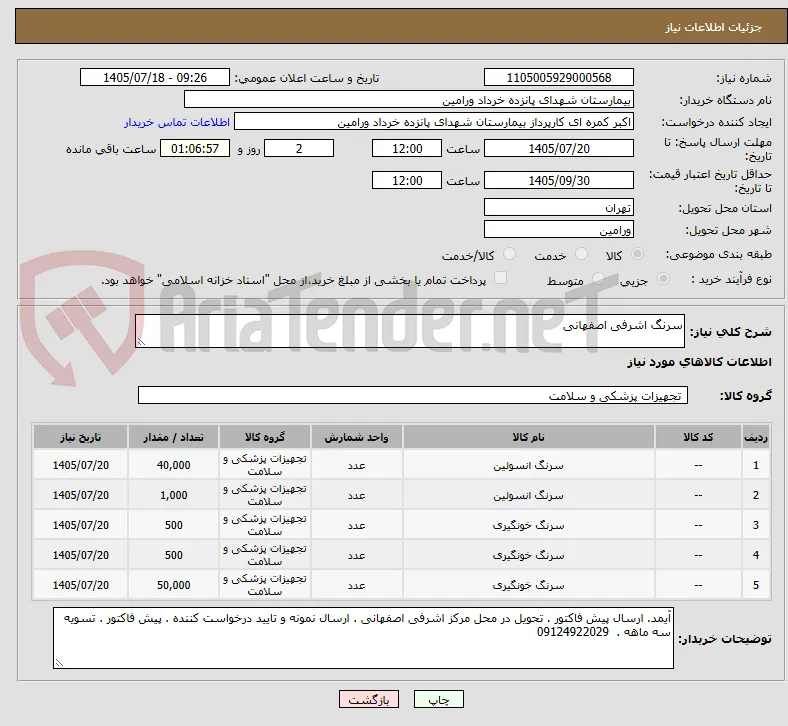Click the تعداد / مقدار column header

[173, 437]
